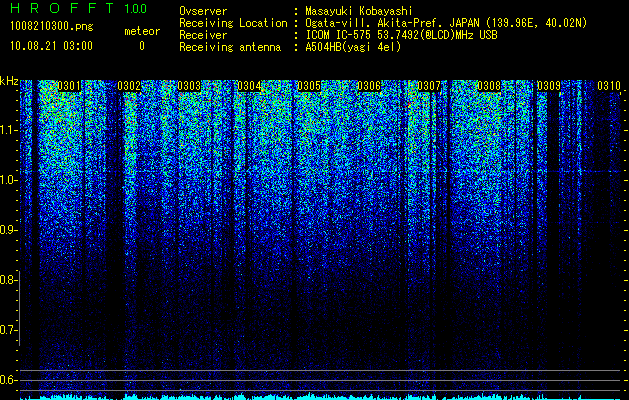Click the HROFFT 1.0.0 title text
The height and width of the screenshot is (400, 629).
coord(79,8)
